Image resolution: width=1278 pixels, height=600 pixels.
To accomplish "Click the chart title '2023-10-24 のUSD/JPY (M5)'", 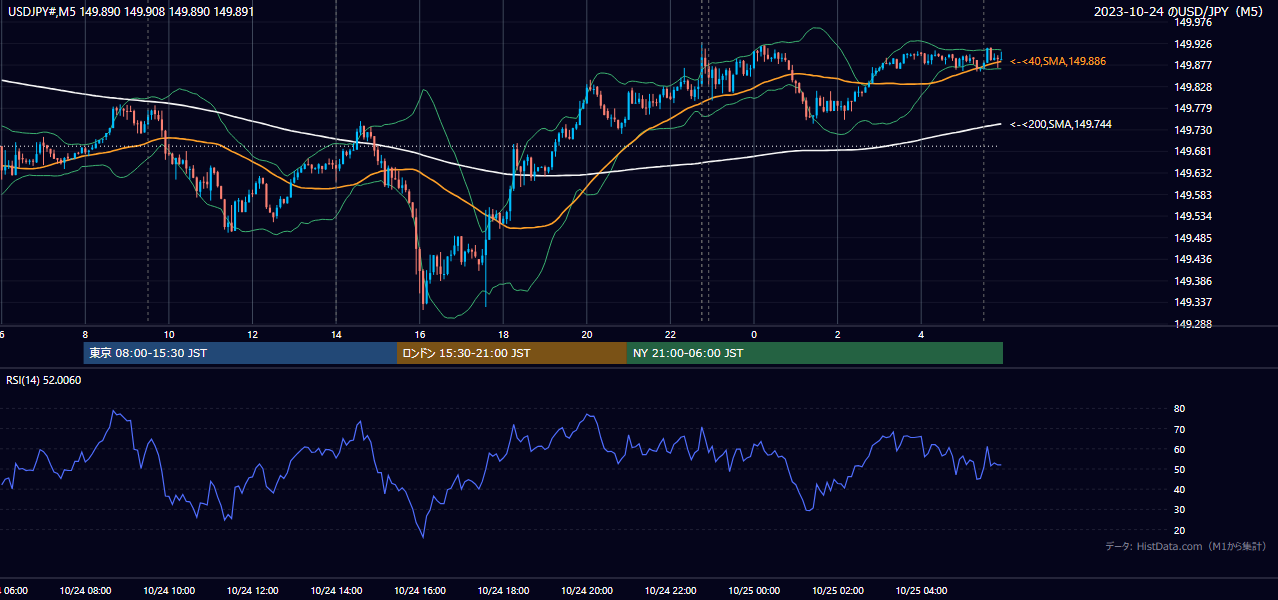I will (x=1180, y=12).
